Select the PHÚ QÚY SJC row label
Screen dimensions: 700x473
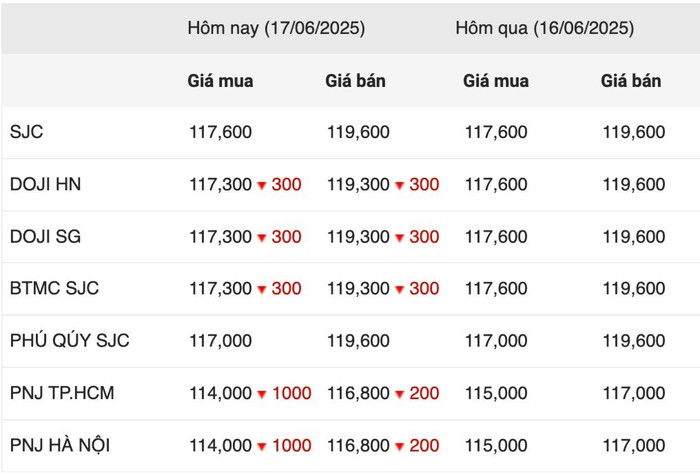tap(70, 340)
